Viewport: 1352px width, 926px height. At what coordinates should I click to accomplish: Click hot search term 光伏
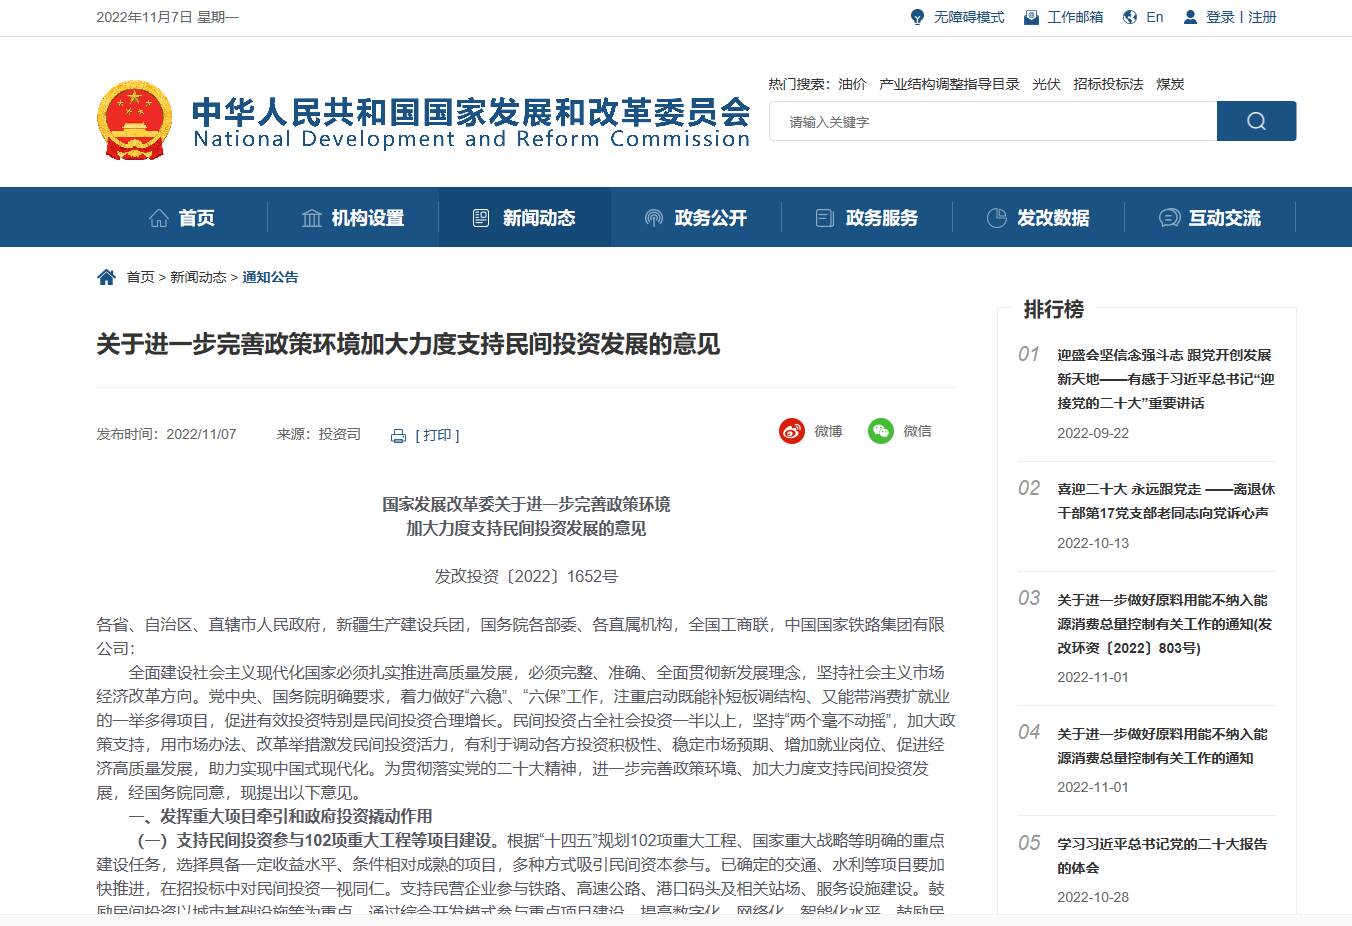[x=1046, y=84]
